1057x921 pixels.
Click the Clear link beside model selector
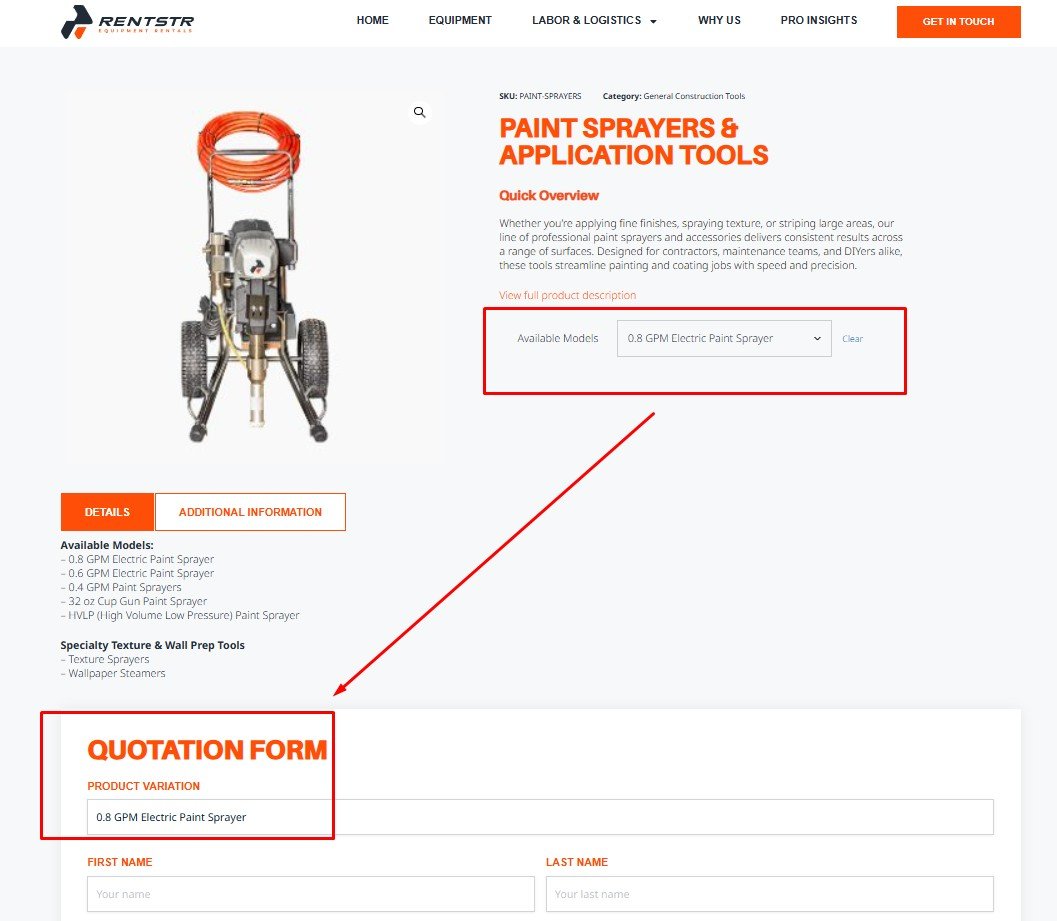[x=852, y=339]
